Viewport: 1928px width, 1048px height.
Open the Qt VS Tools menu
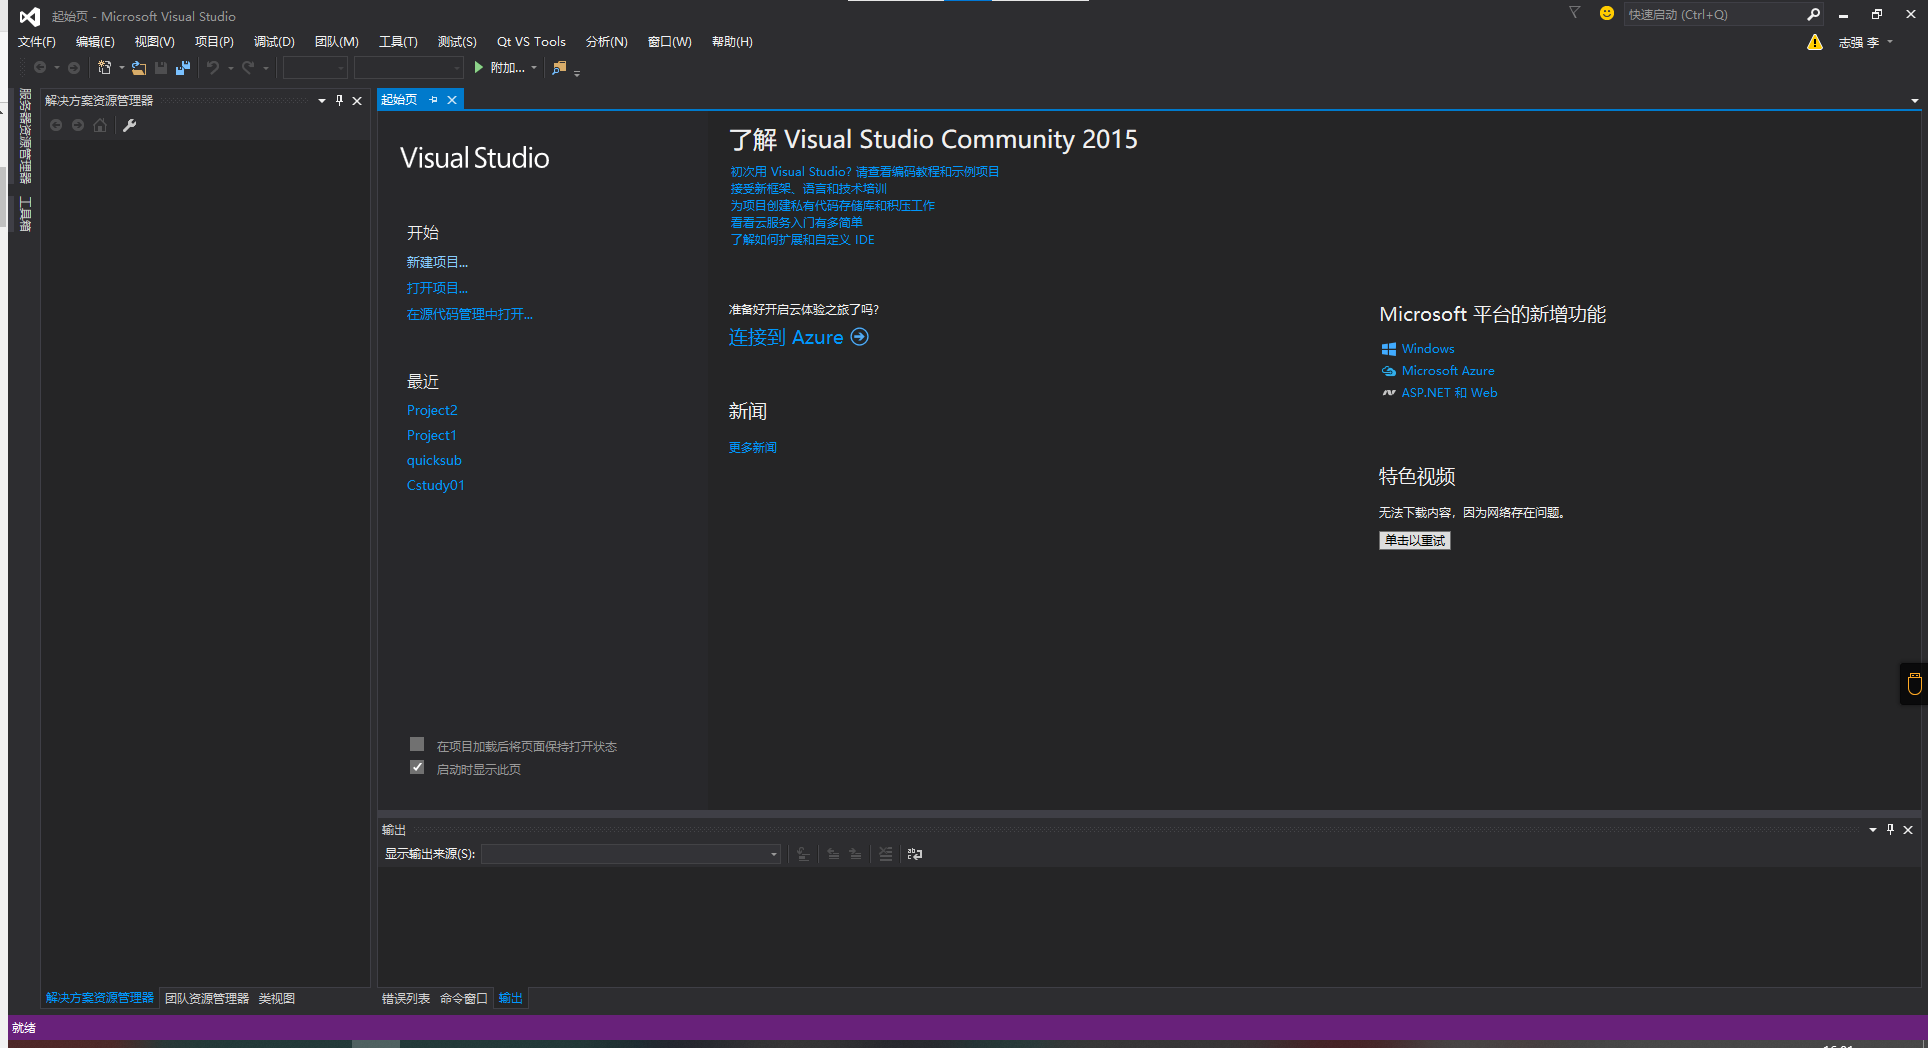click(531, 41)
